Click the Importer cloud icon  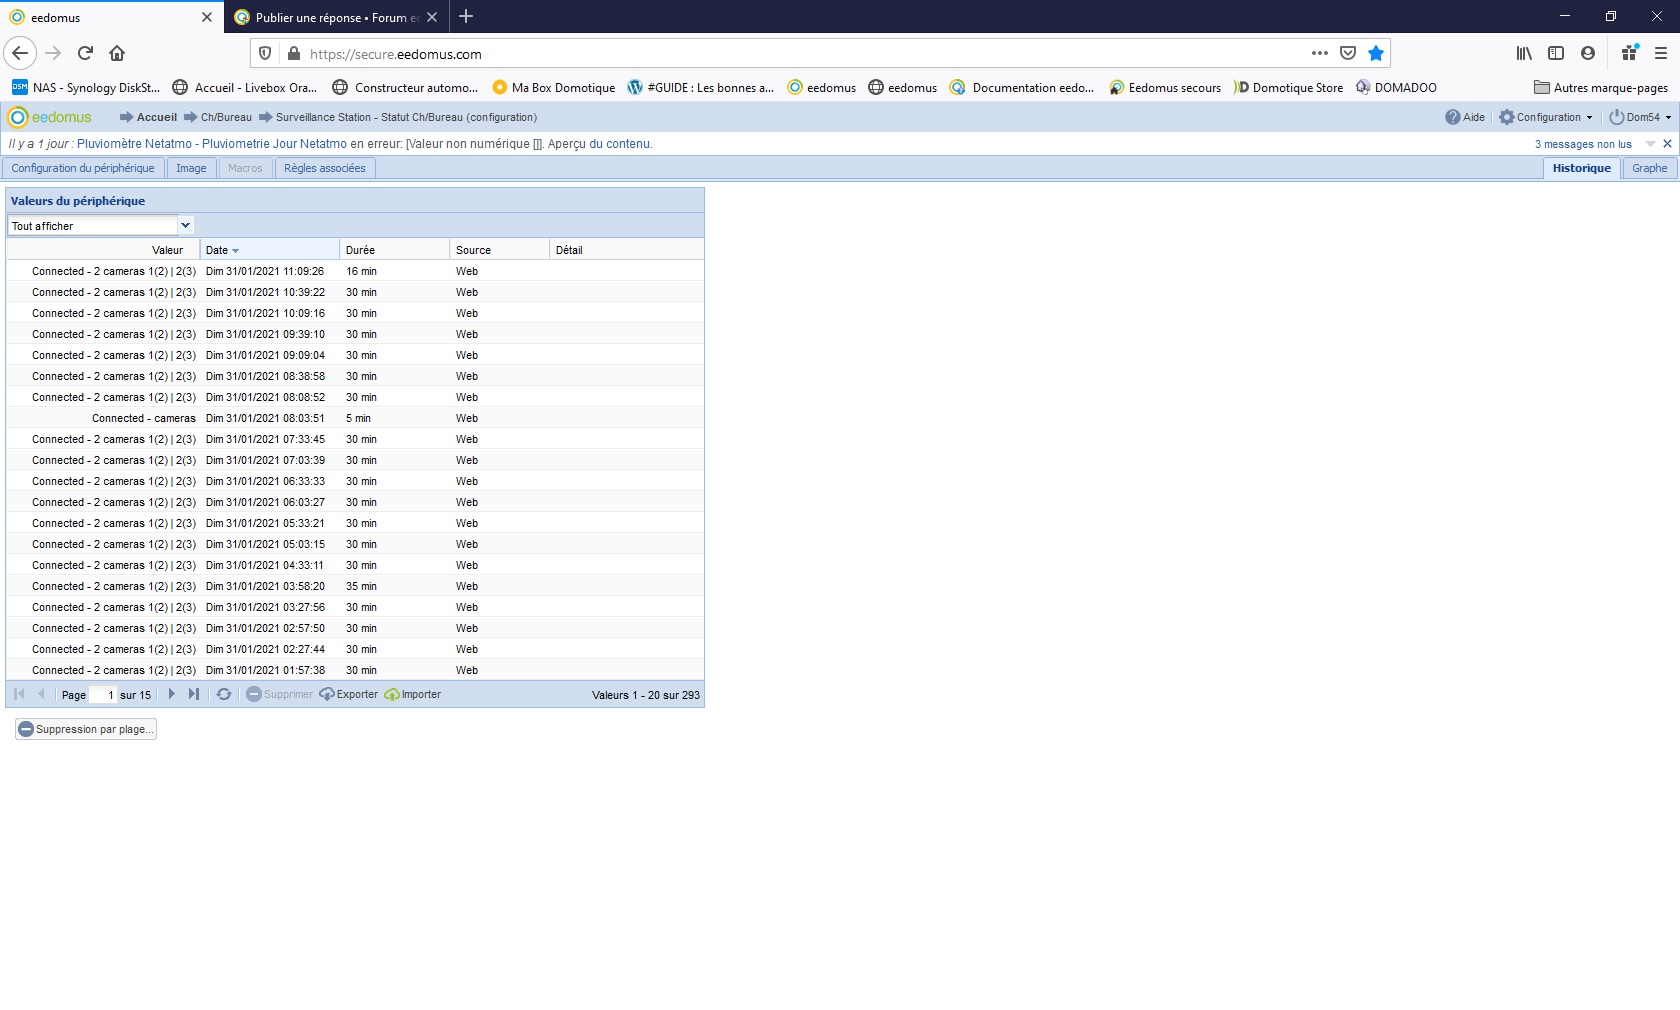[392, 694]
